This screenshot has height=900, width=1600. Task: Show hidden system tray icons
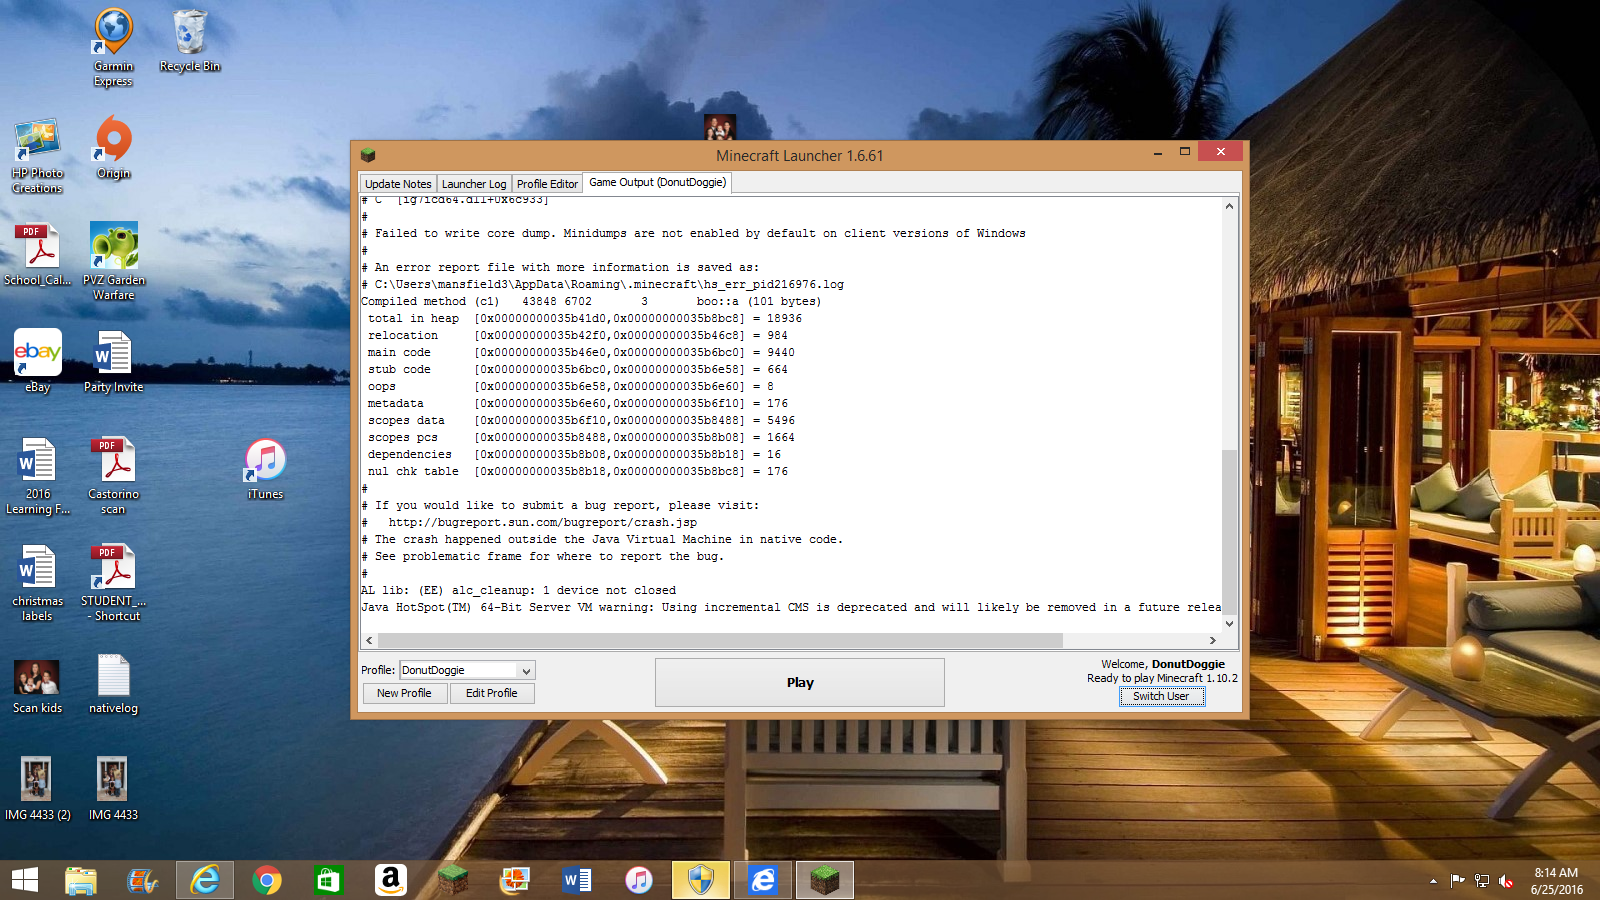[1433, 881]
